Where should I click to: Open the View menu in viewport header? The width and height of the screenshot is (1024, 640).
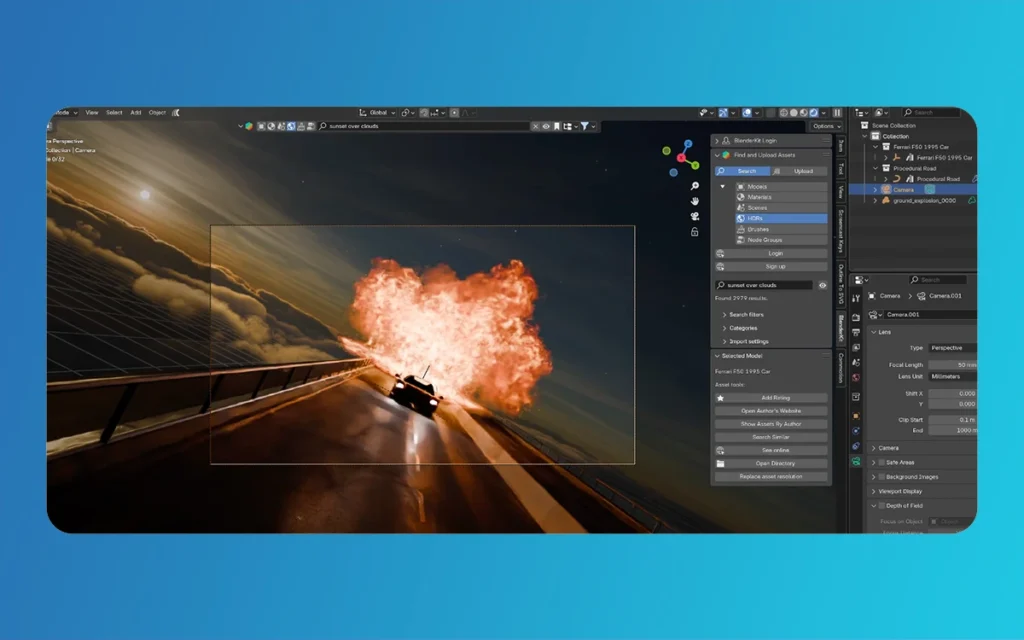point(92,112)
